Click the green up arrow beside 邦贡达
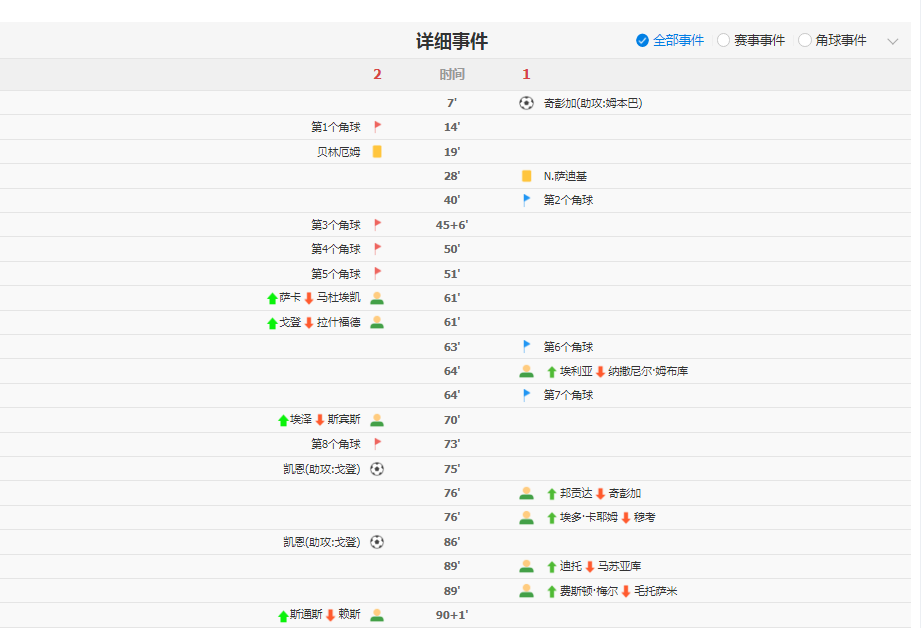The width and height of the screenshot is (921, 628). click(552, 494)
